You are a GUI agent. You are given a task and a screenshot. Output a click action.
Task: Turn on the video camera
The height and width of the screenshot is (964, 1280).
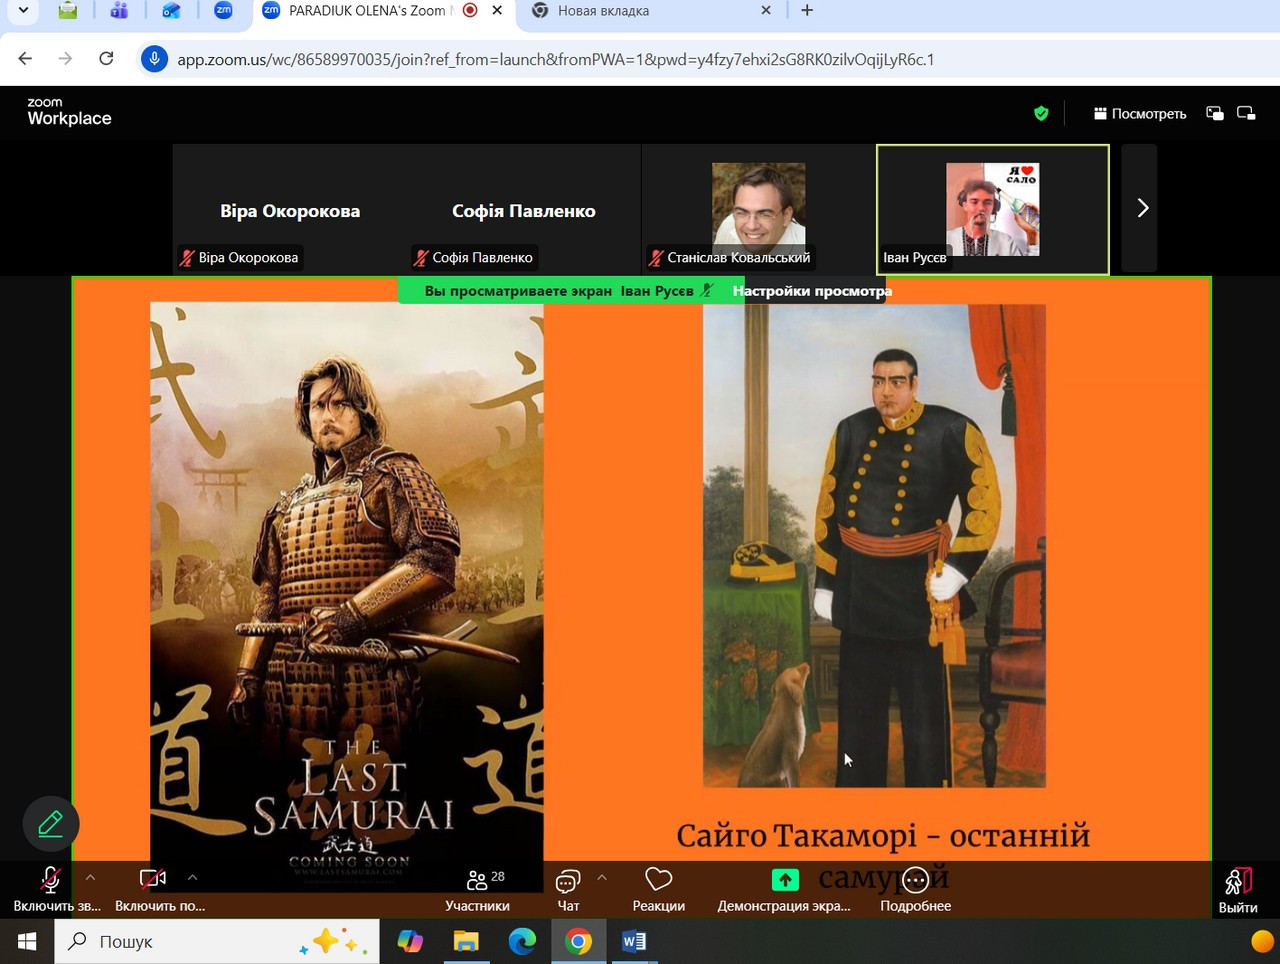pyautogui.click(x=152, y=880)
